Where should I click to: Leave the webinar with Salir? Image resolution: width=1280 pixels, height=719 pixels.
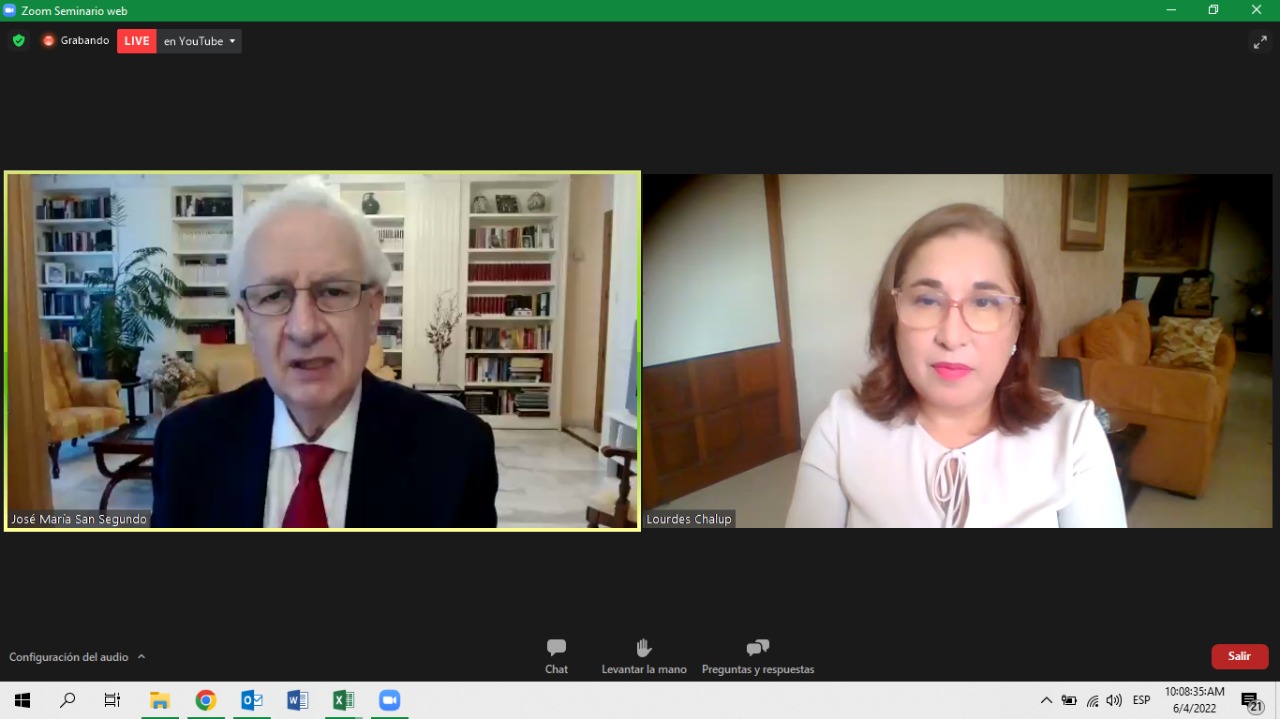coord(1240,656)
